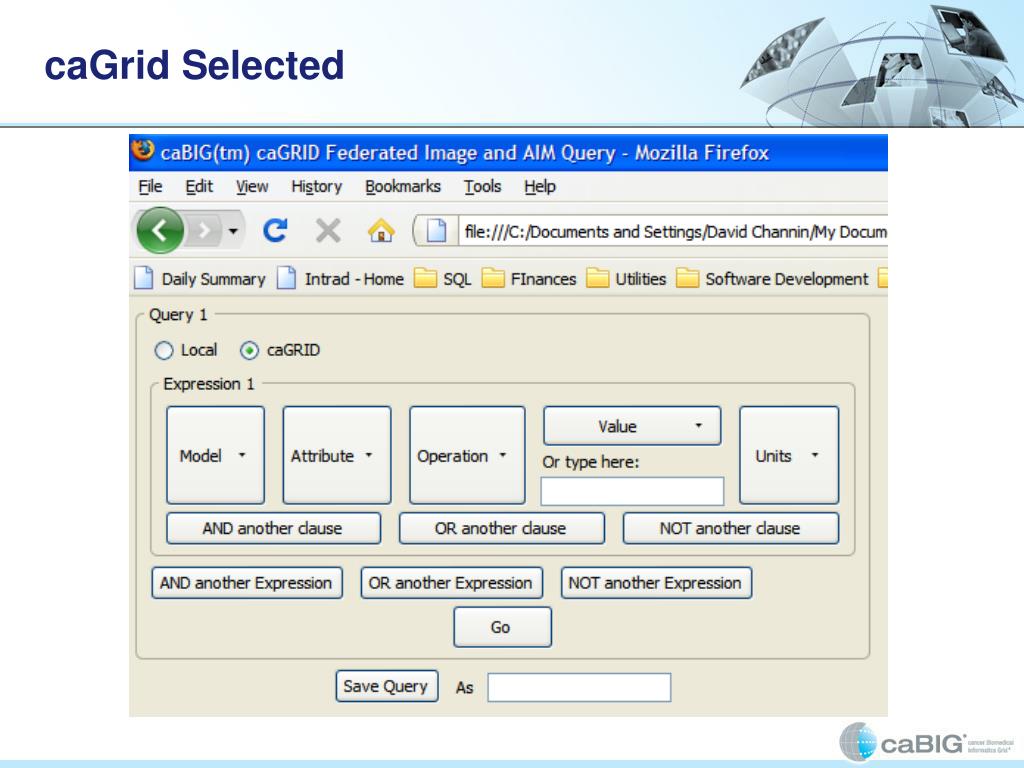Screen dimensions: 1024x768
Task: Click the Save Query button
Action: 387,686
